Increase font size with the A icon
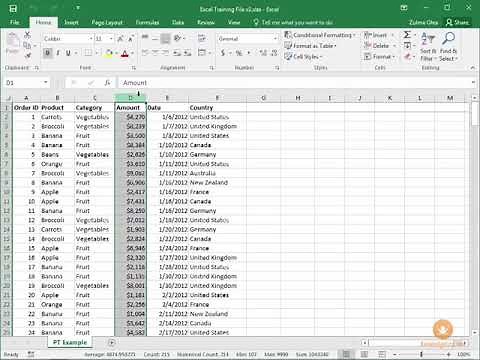The width and height of the screenshot is (480, 360). tap(120, 39)
